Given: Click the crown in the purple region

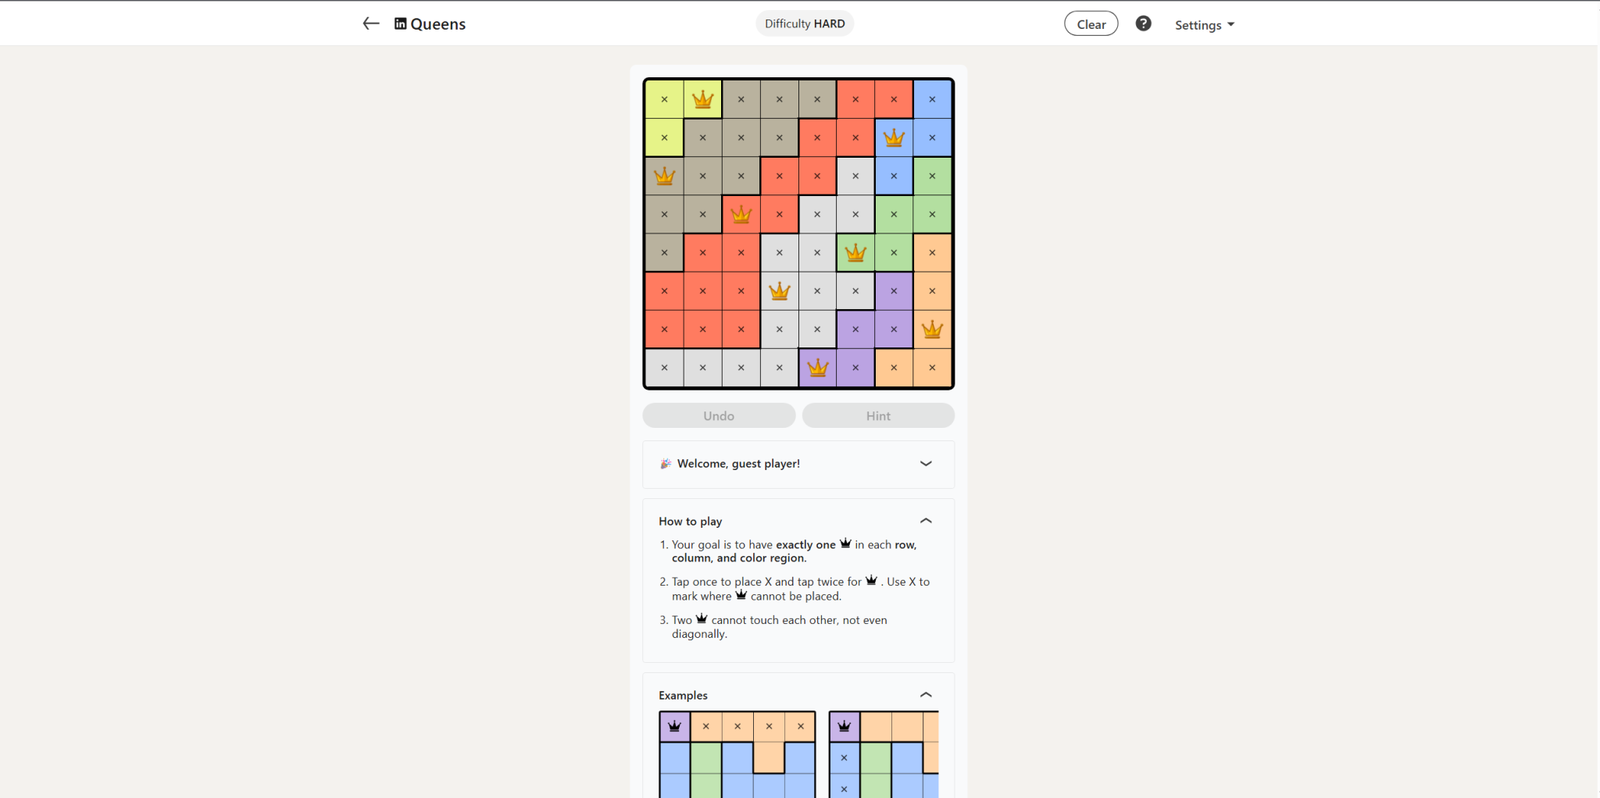Looking at the screenshot, I should [818, 368].
